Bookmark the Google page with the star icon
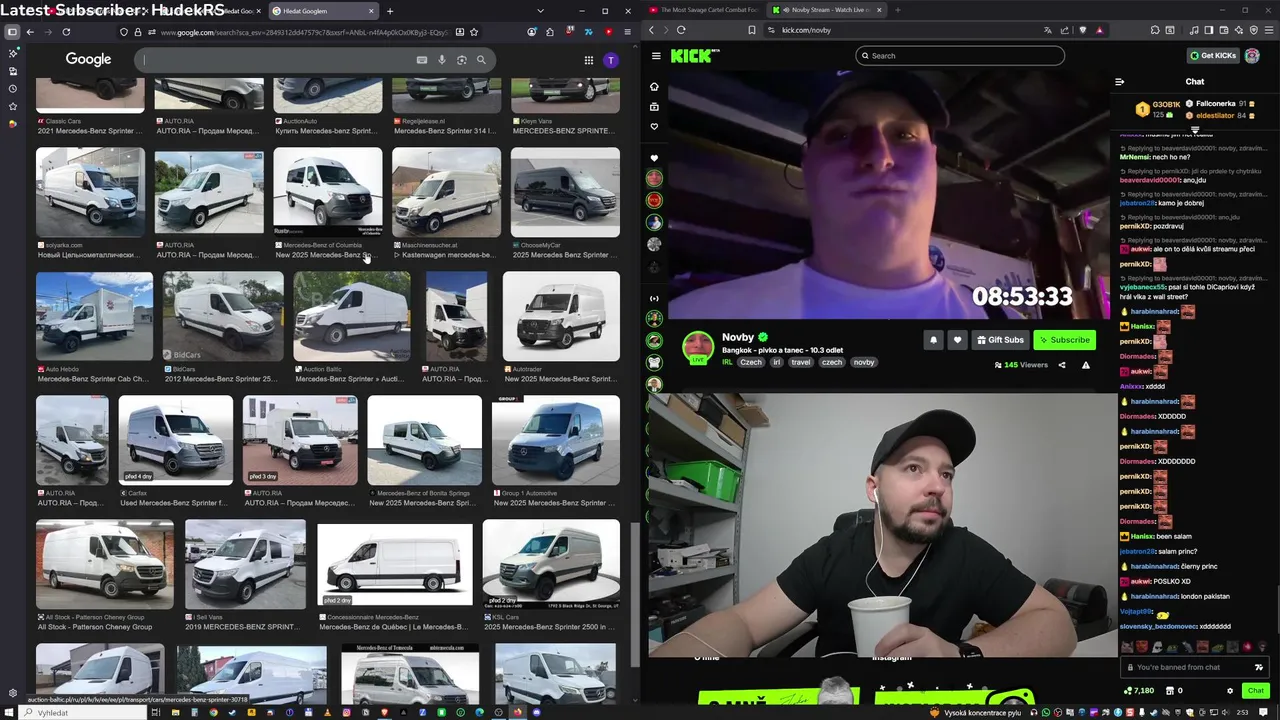This screenshot has width=1280, height=720. coord(474,32)
